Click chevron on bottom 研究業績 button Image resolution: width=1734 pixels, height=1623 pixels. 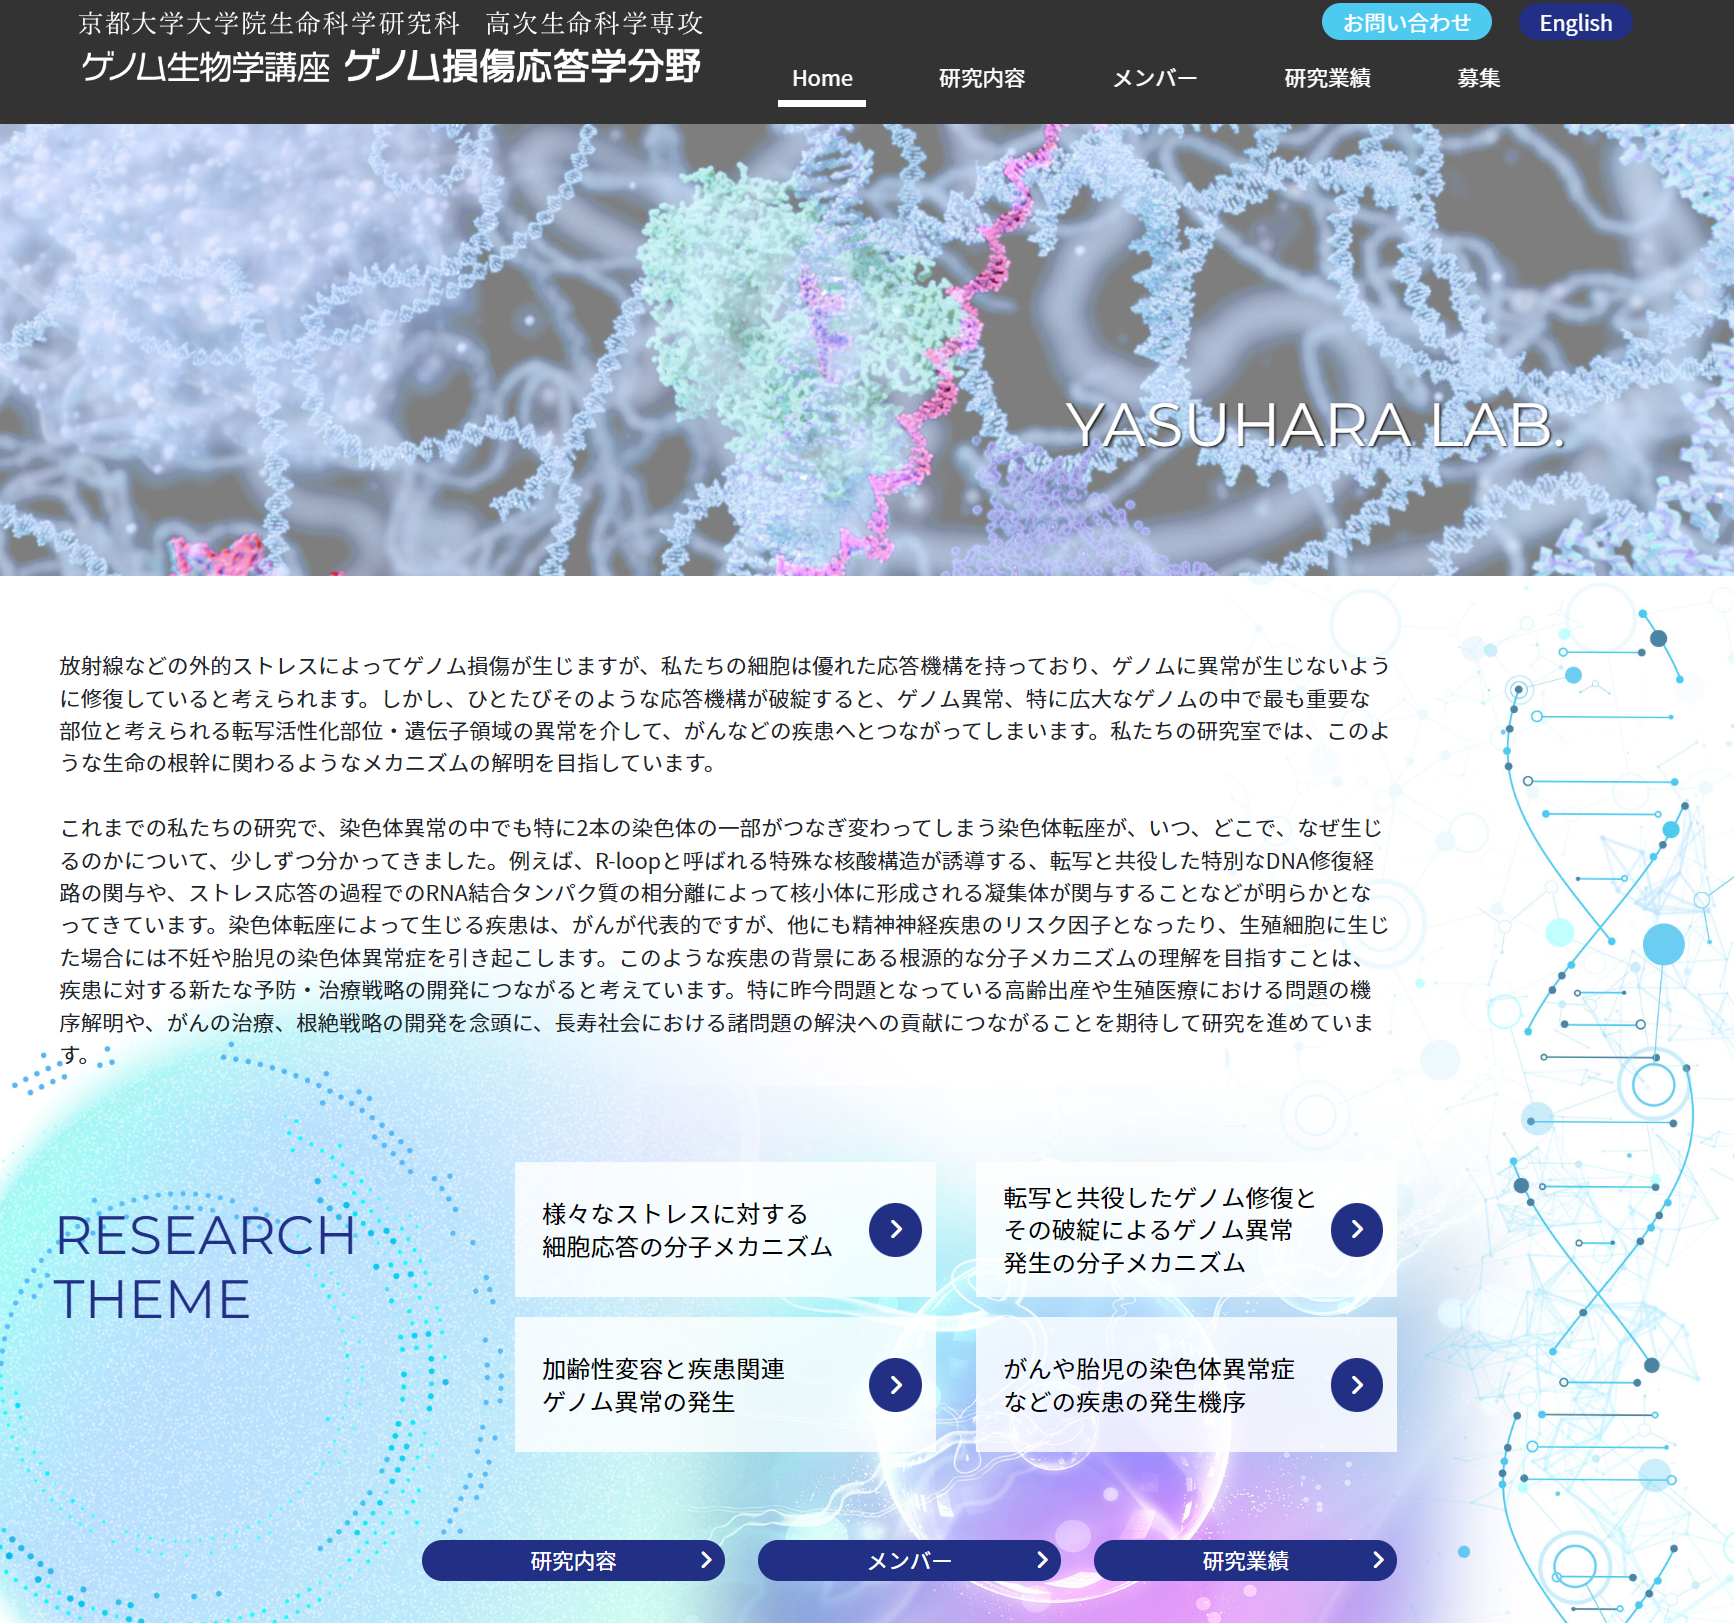1378,1560
